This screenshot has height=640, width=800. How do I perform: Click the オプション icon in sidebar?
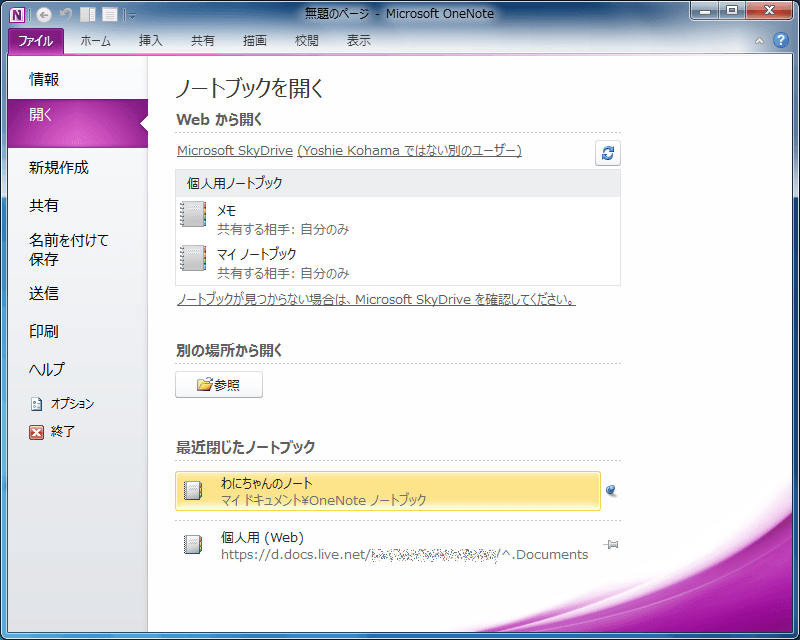click(36, 404)
